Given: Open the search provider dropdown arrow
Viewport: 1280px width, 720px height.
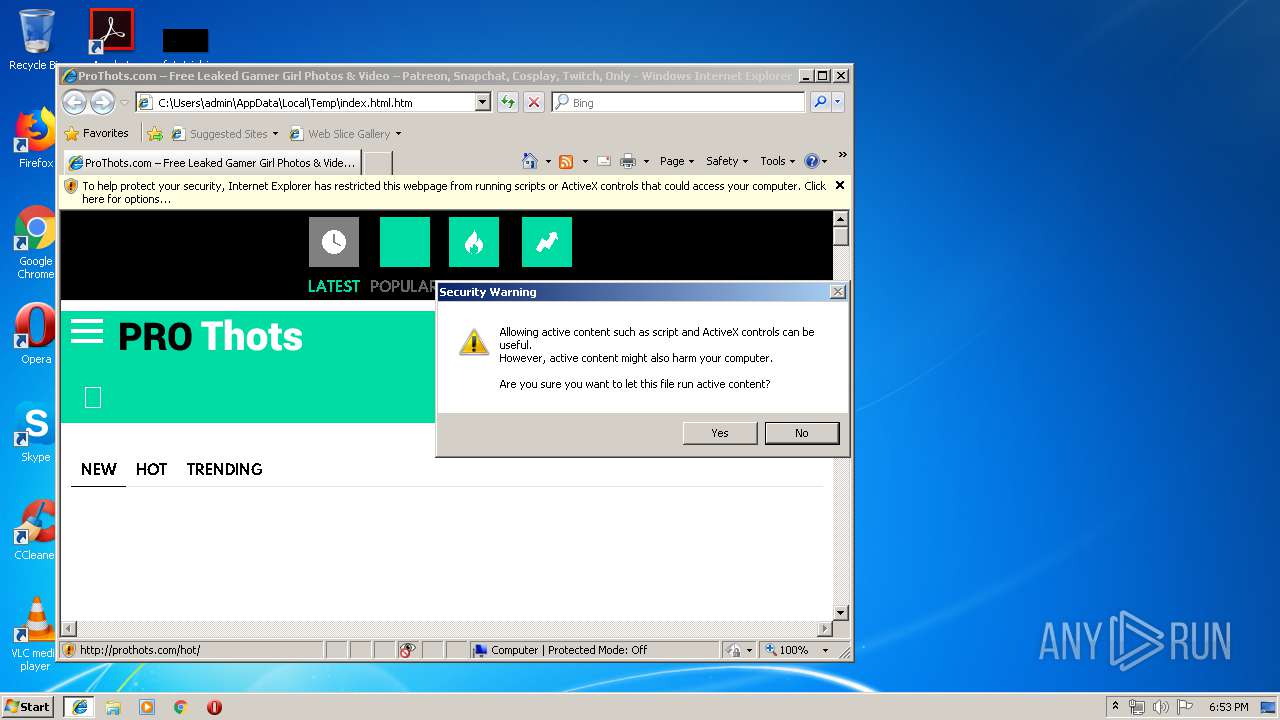Looking at the screenshot, I should 838,102.
